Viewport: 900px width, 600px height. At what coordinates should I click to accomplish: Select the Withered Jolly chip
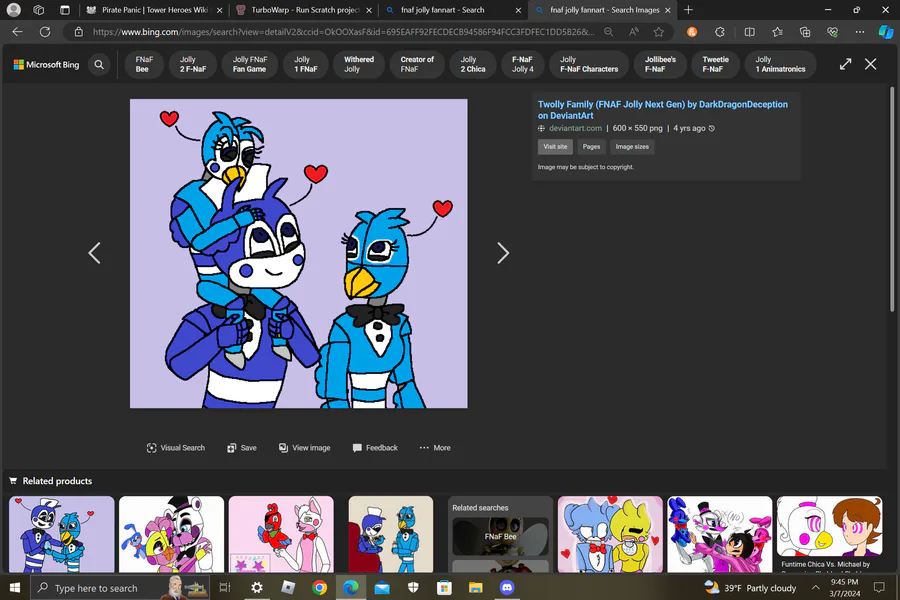tap(359, 64)
